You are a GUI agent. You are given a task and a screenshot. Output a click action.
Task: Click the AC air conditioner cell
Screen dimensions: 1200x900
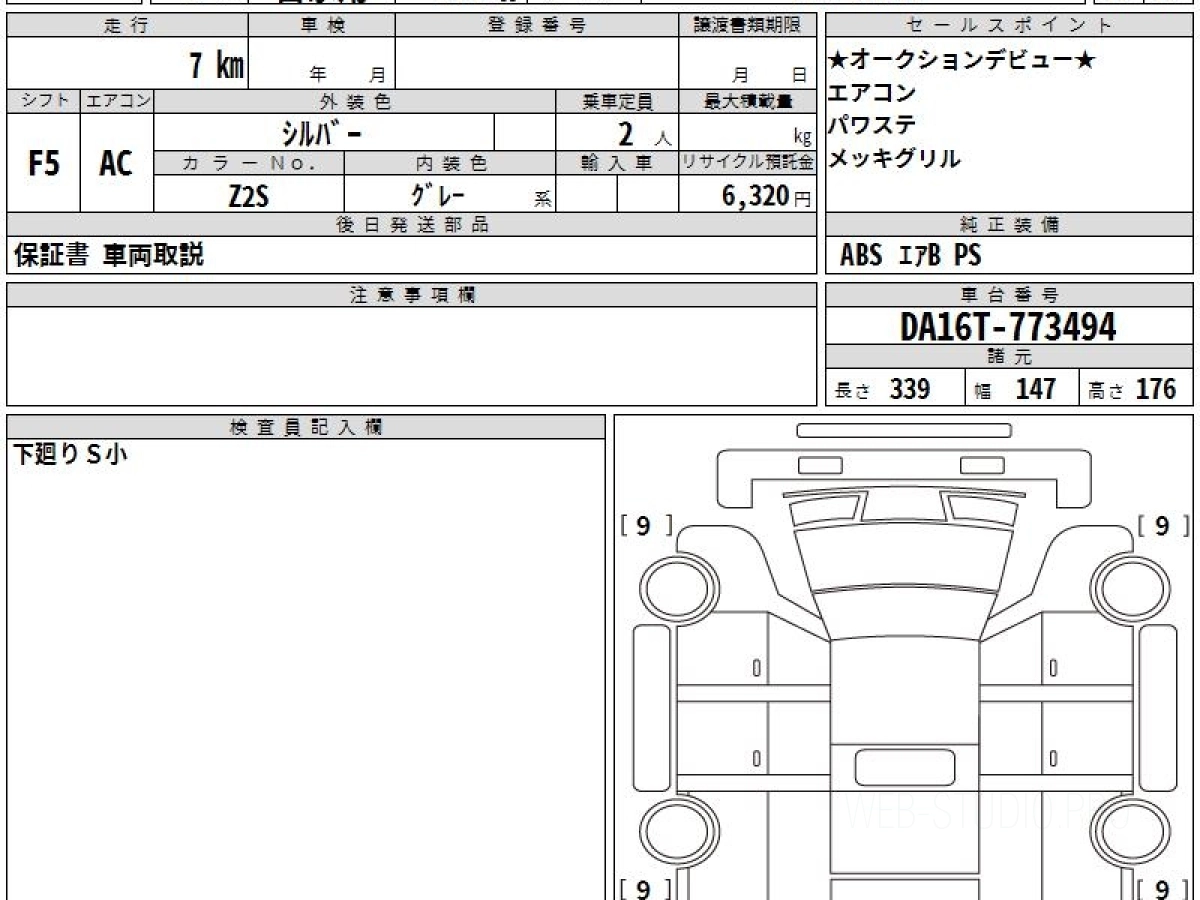coord(117,162)
